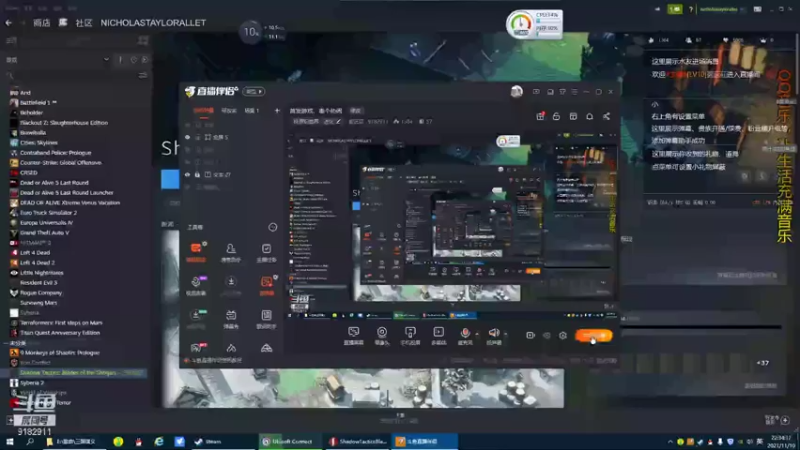Screen dimensions: 800x450
Task: Click the speaker volume icon in bottom bar
Action: [x=493, y=335]
